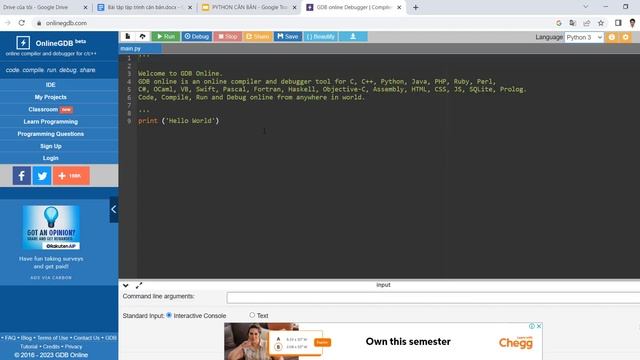This screenshot has width=640, height=360.
Task: Open IDE from the sidebar
Action: [51, 85]
